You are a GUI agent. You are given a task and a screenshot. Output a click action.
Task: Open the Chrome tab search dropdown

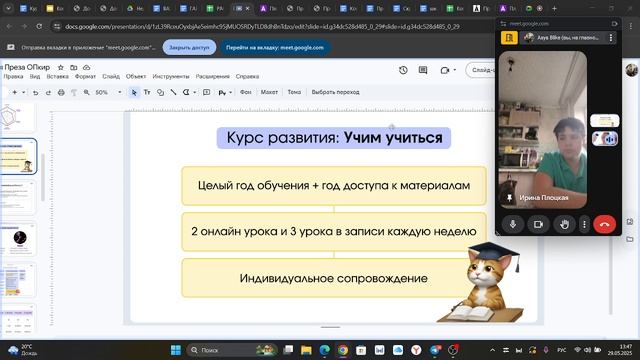(8, 8)
